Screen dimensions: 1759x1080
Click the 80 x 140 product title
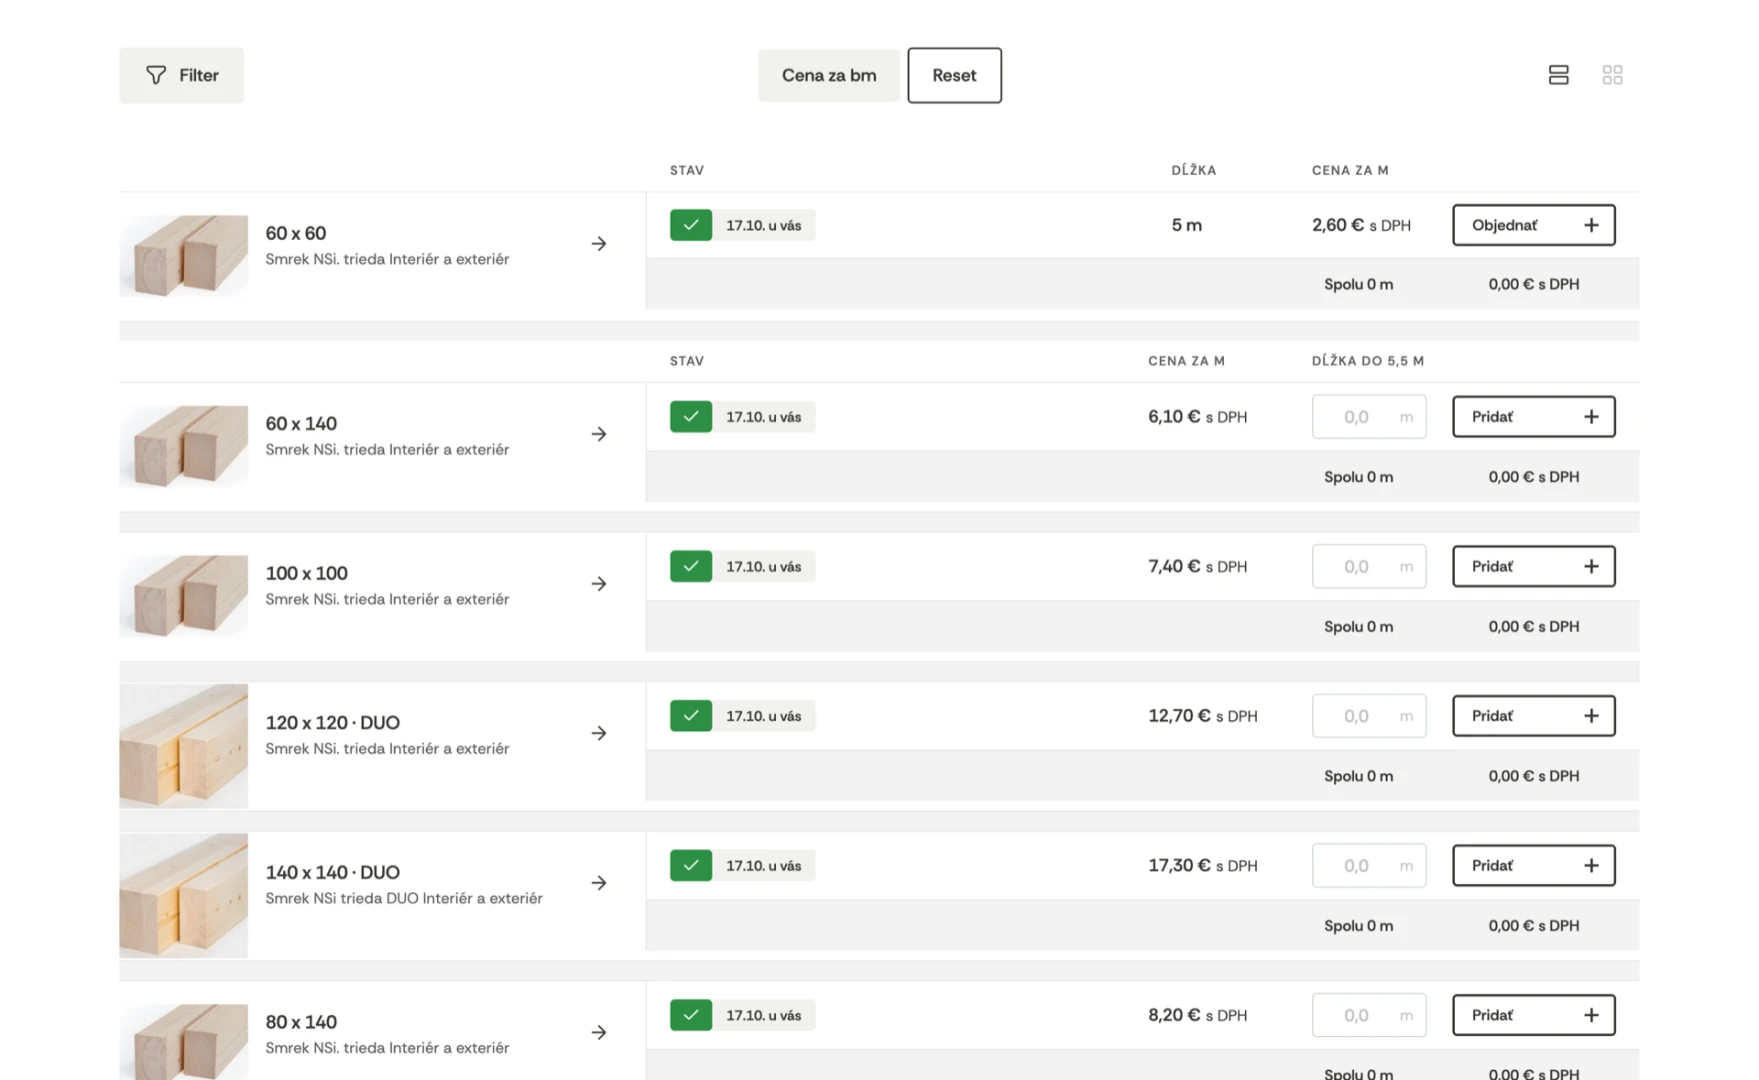point(301,1022)
